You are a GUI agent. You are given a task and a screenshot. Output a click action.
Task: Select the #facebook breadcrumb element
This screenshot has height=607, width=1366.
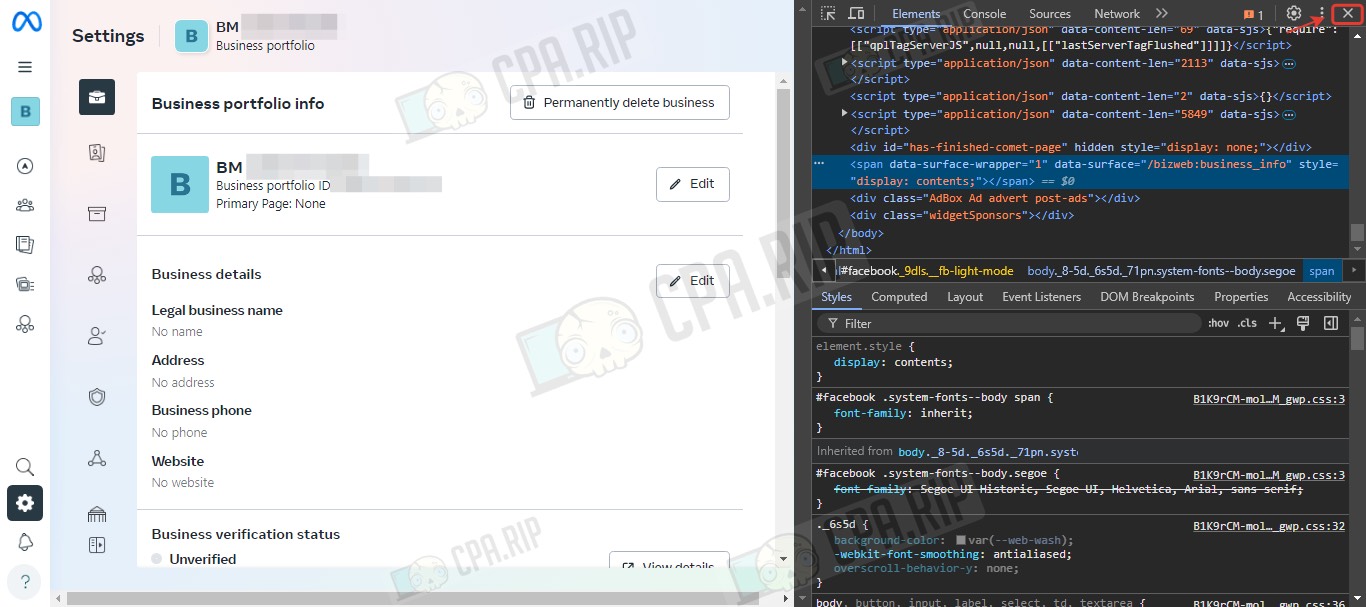pos(926,271)
